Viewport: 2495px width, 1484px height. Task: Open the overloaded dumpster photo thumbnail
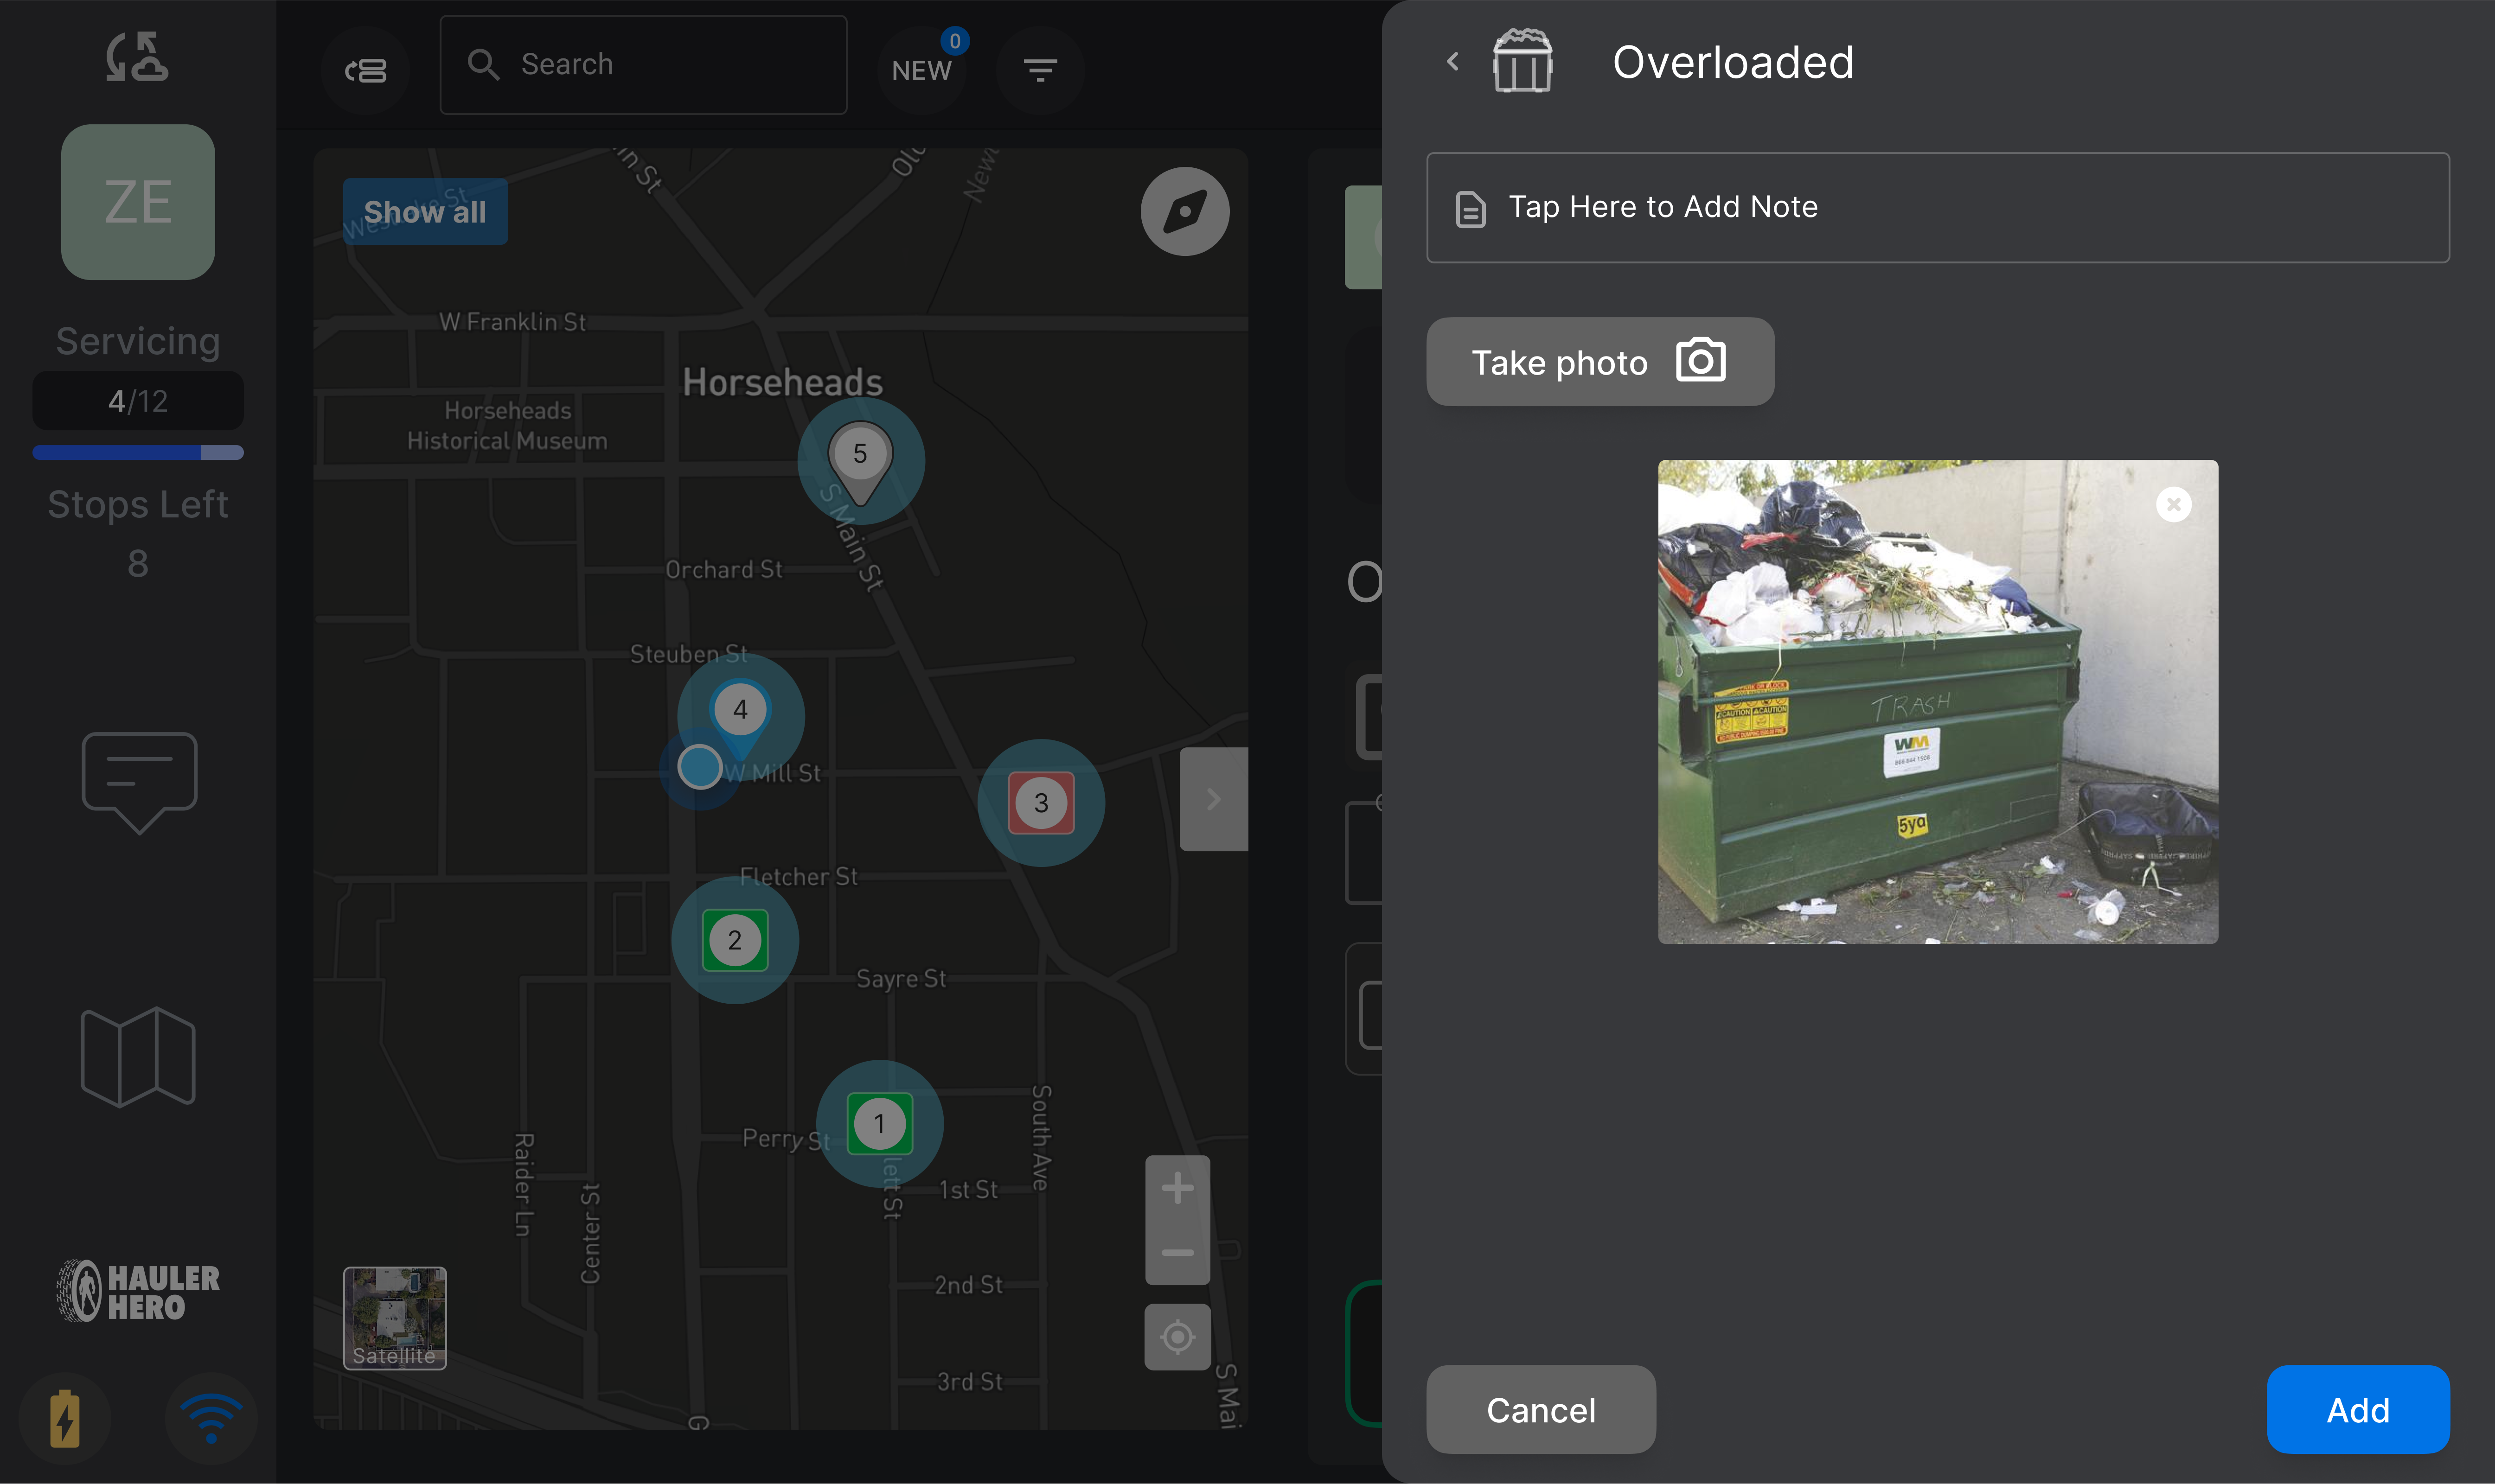coord(1937,702)
